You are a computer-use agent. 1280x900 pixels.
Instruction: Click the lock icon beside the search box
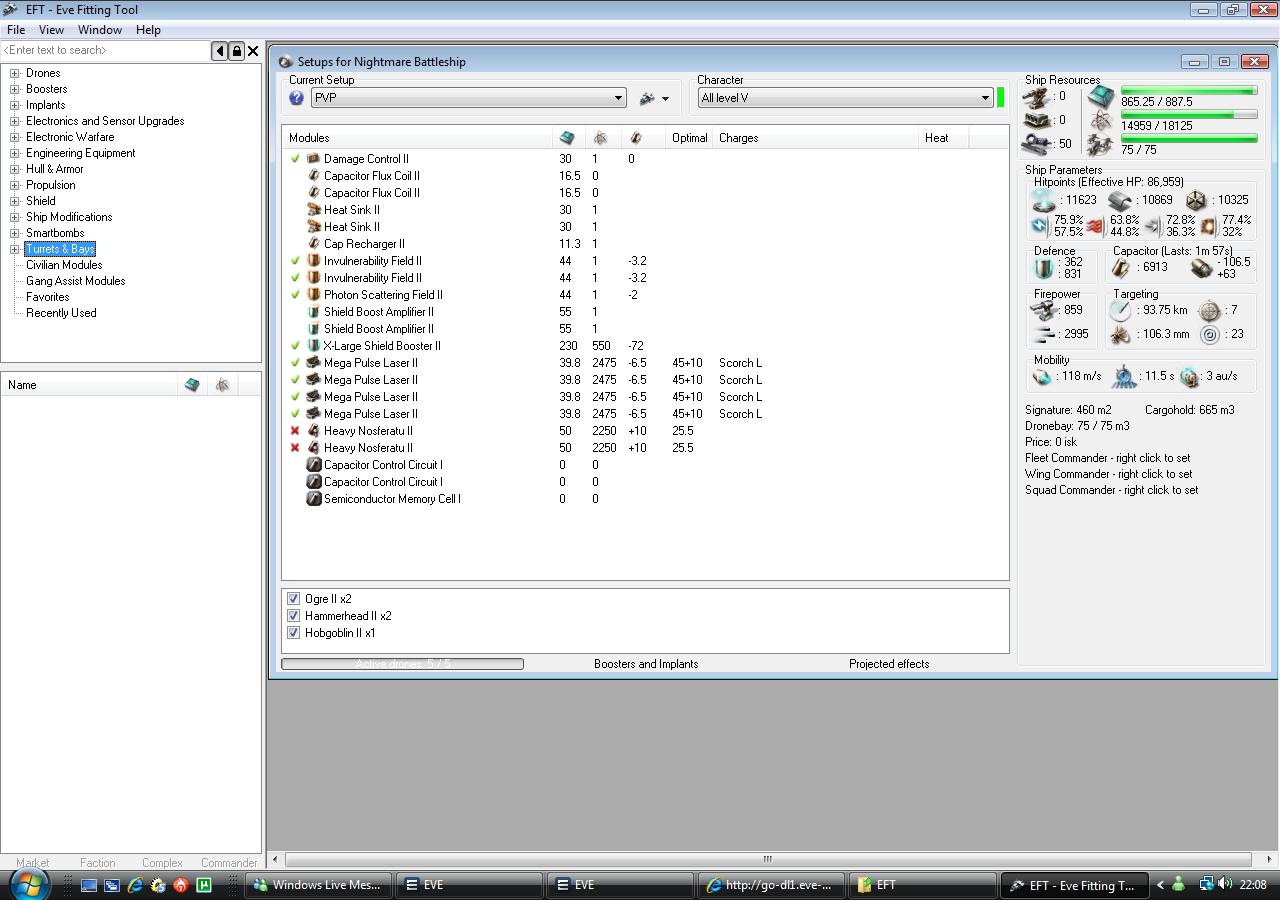pyautogui.click(x=236, y=50)
